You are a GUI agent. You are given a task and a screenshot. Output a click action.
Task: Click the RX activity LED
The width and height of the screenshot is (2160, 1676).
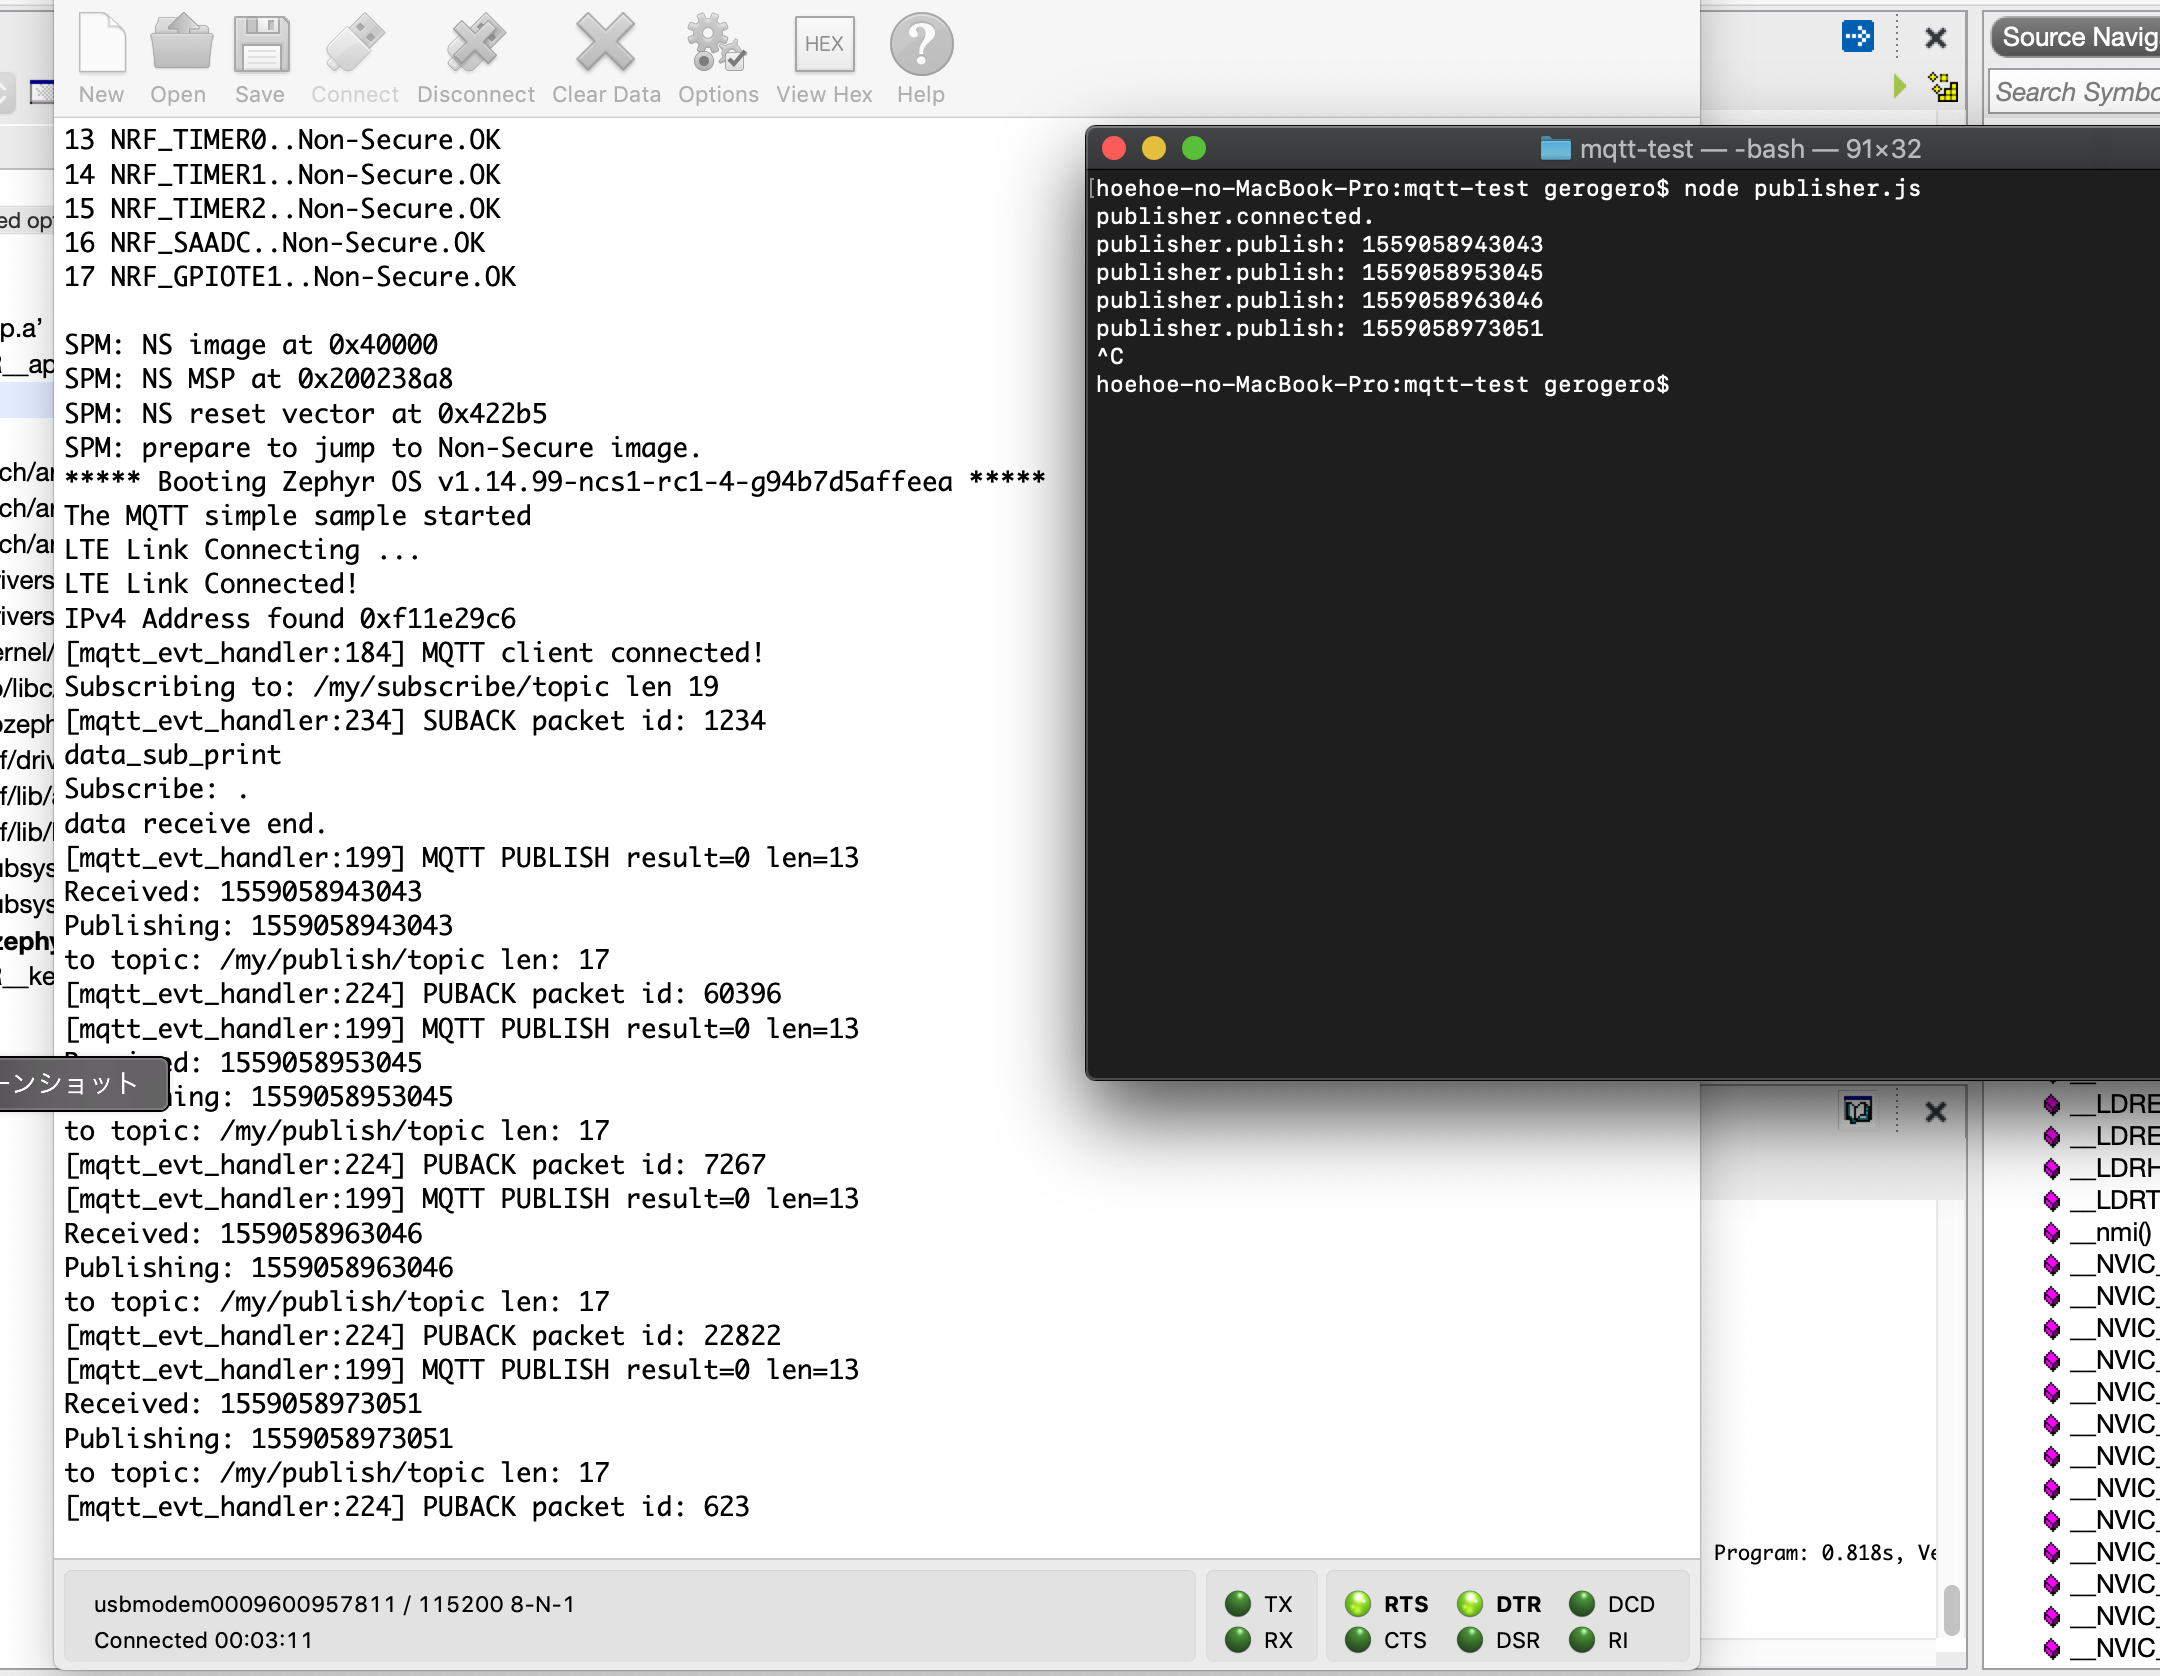pyautogui.click(x=1238, y=1640)
